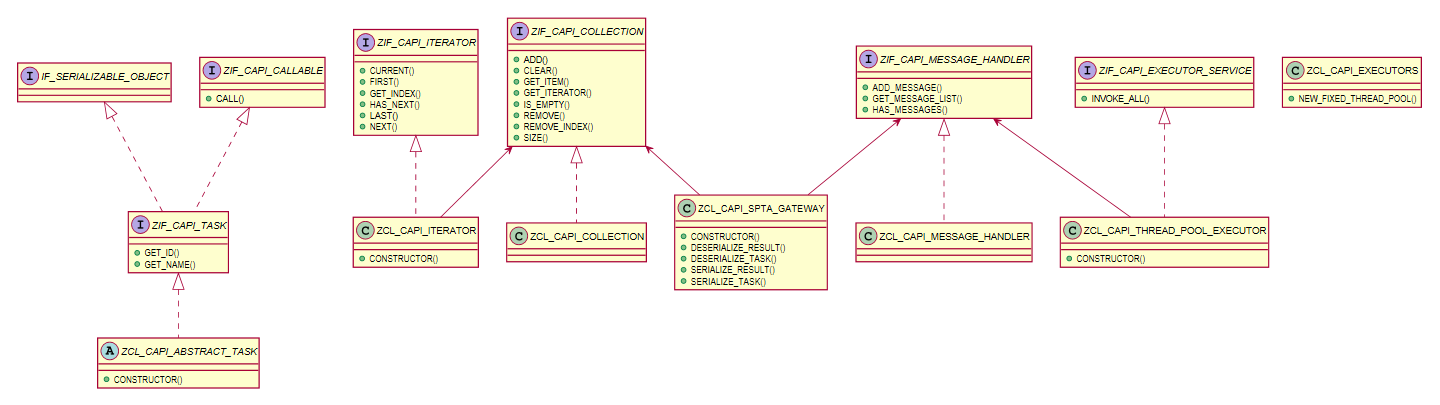Click the ZCL_CAPI_SPTA_GATEWAY class icon
Viewport: 1440px width, 405px height.
click(x=687, y=208)
